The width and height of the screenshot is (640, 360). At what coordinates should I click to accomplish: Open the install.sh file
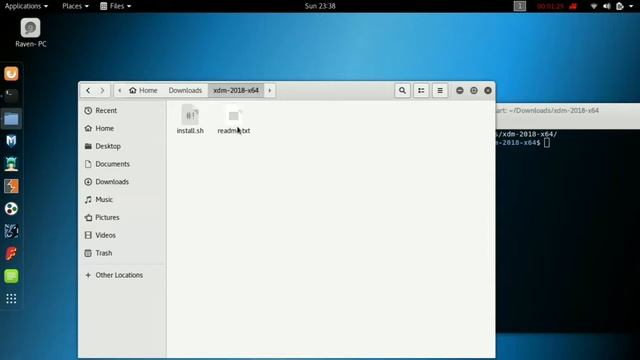point(190,119)
